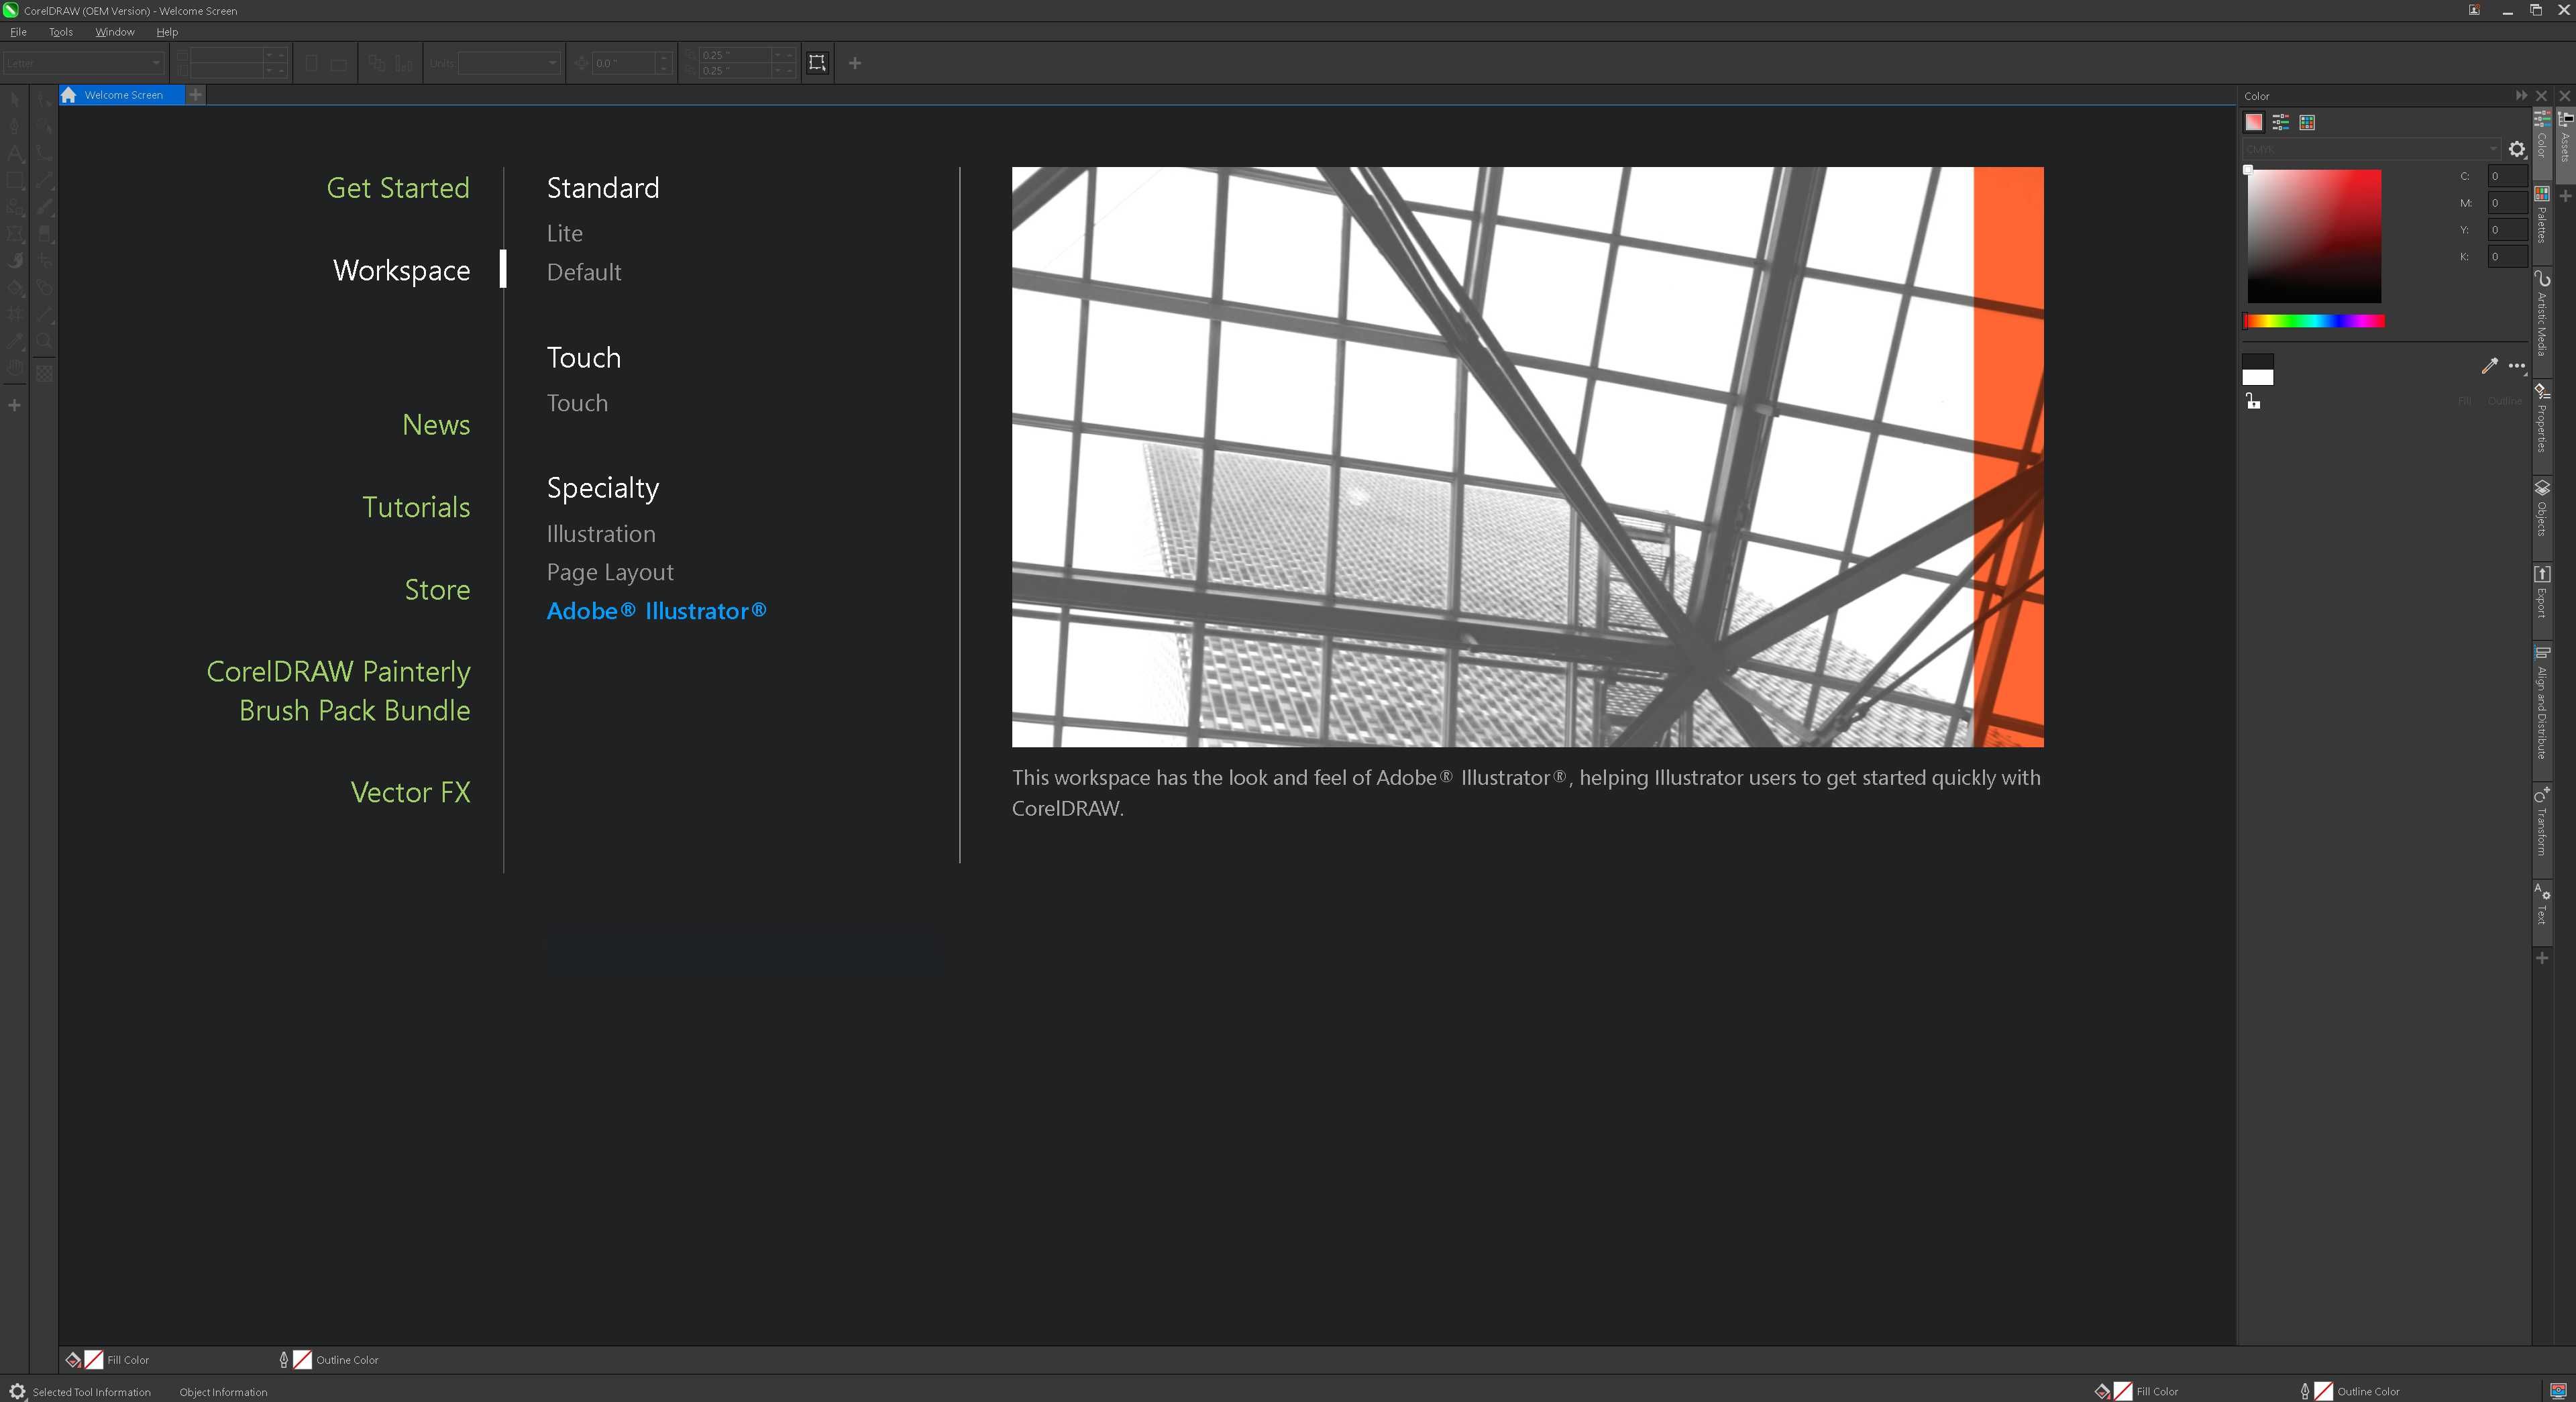This screenshot has height=1402, width=2576.
Task: Choose the Touch workspace option
Action: (577, 403)
